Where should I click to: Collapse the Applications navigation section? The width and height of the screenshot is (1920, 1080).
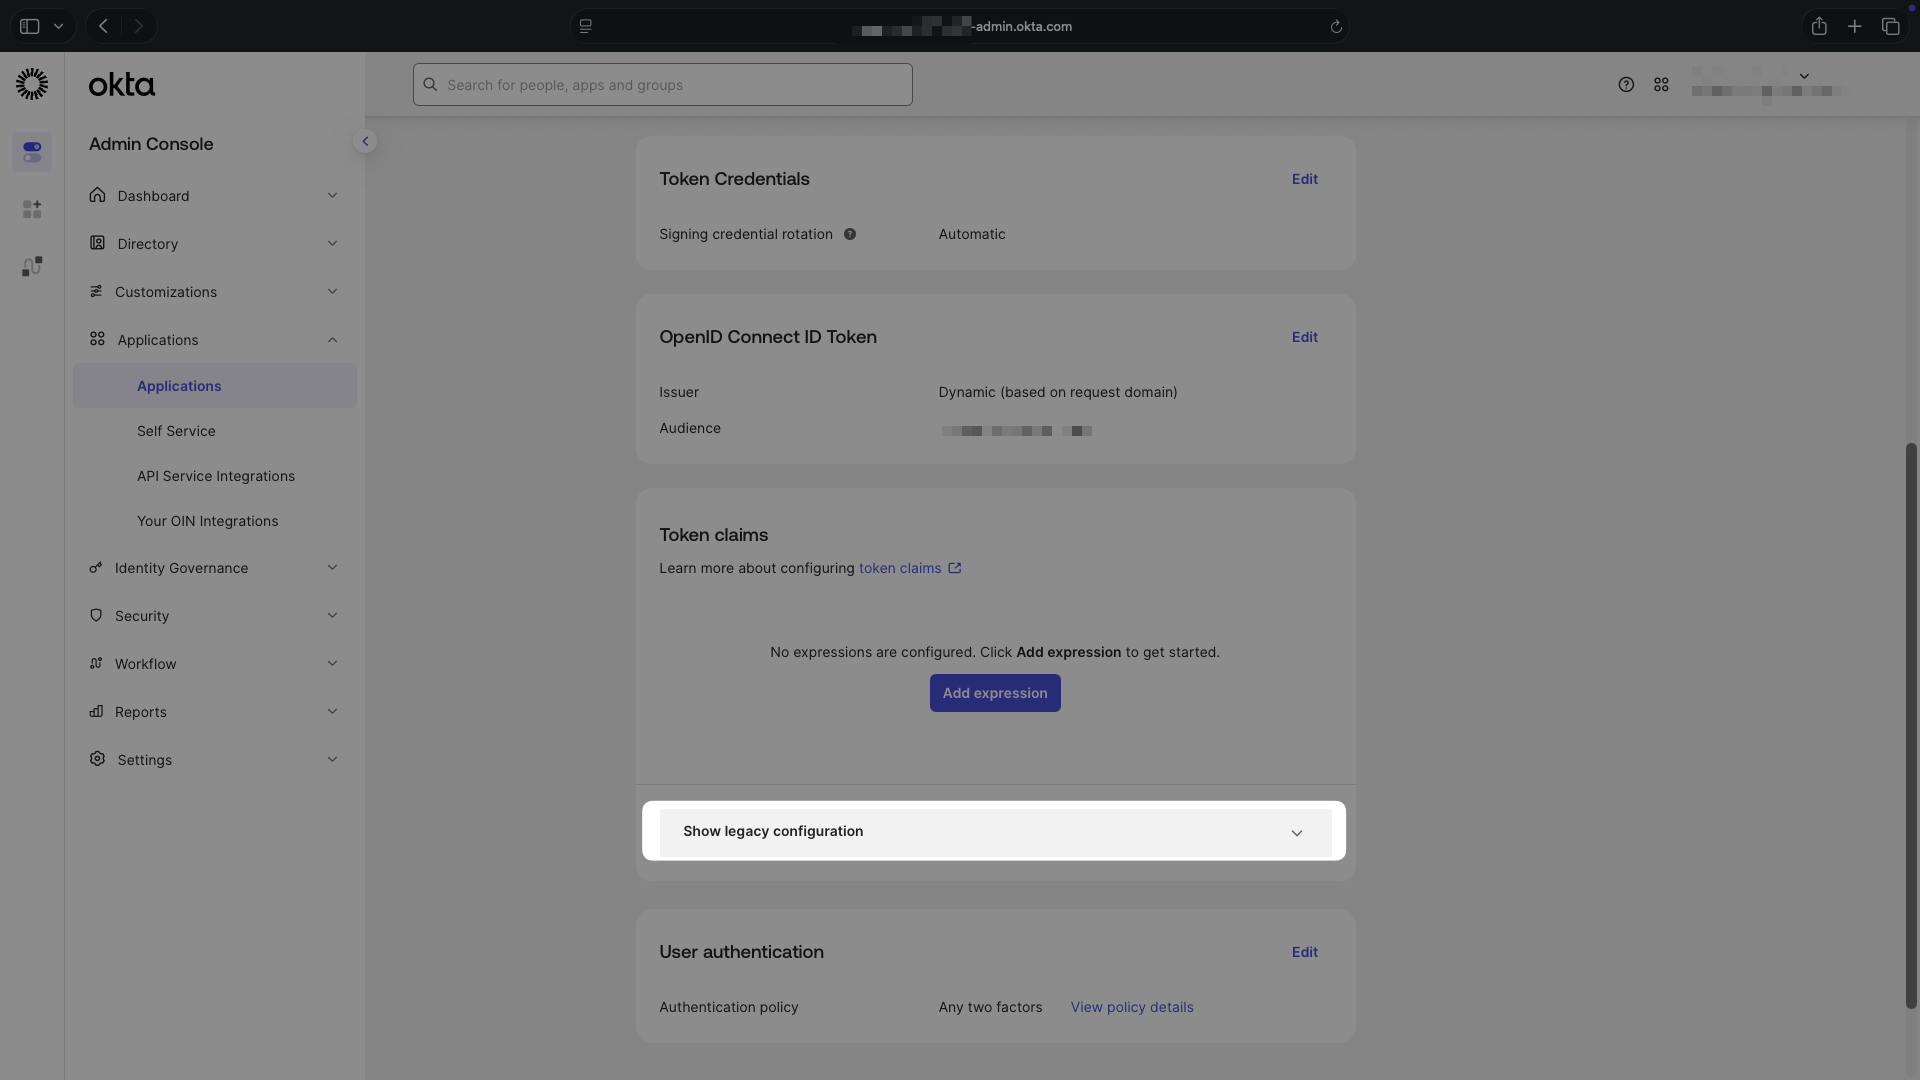click(332, 340)
